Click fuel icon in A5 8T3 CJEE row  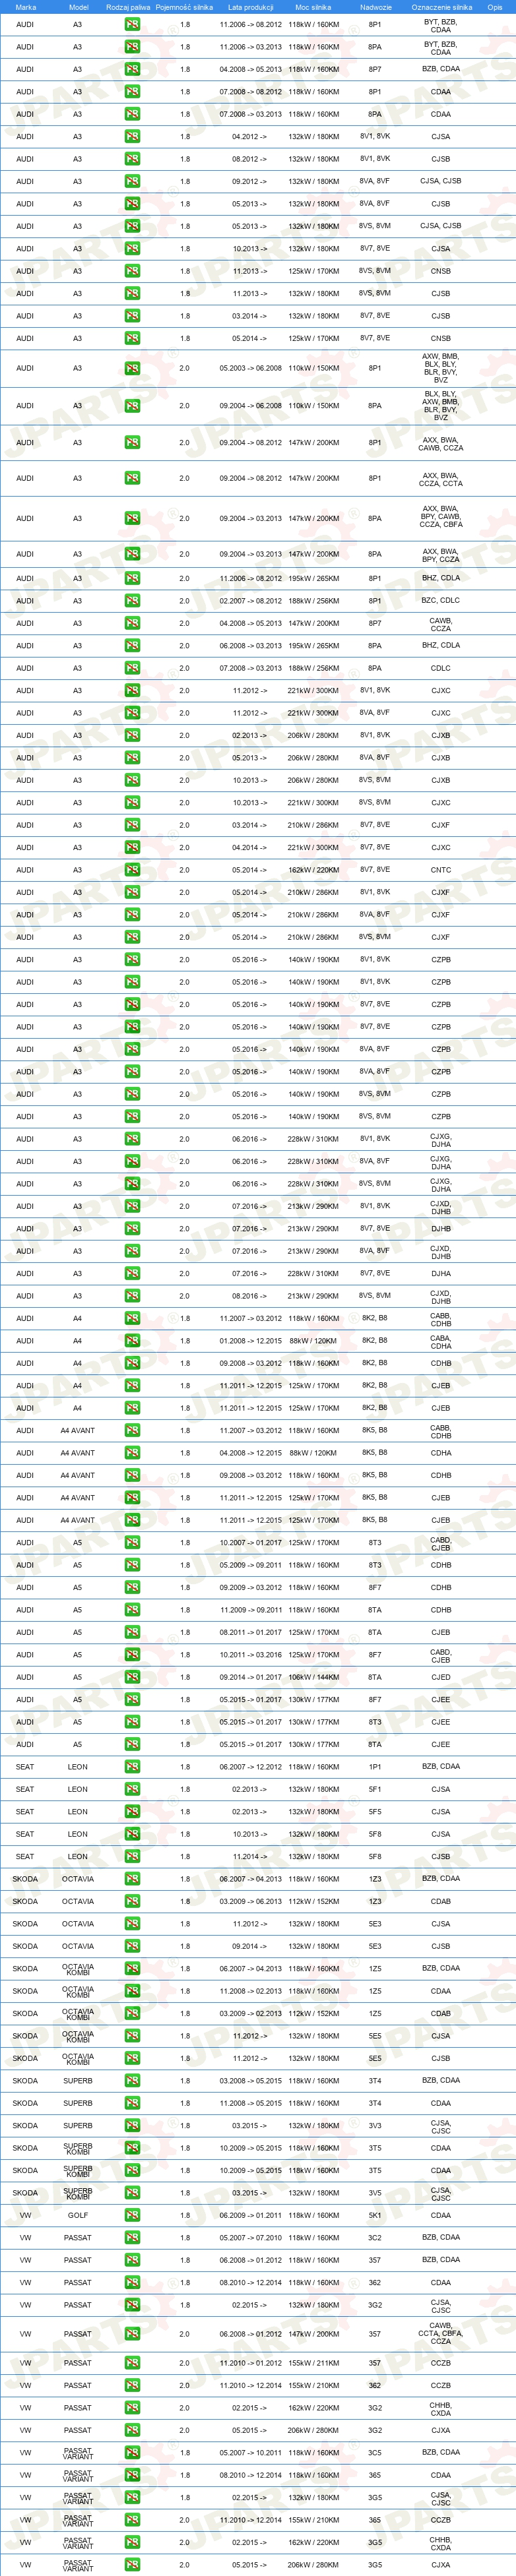coord(132,1722)
